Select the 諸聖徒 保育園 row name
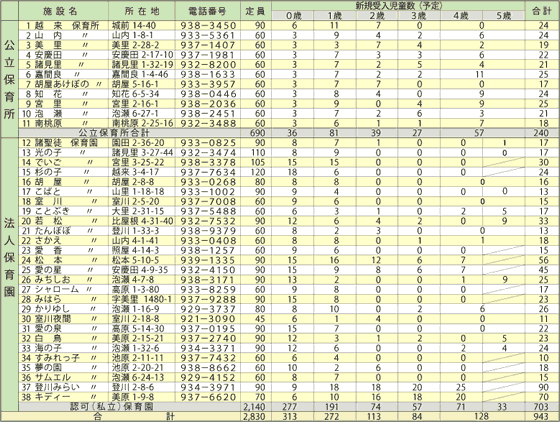Viewport: 560px width, 422px height. pos(60,143)
